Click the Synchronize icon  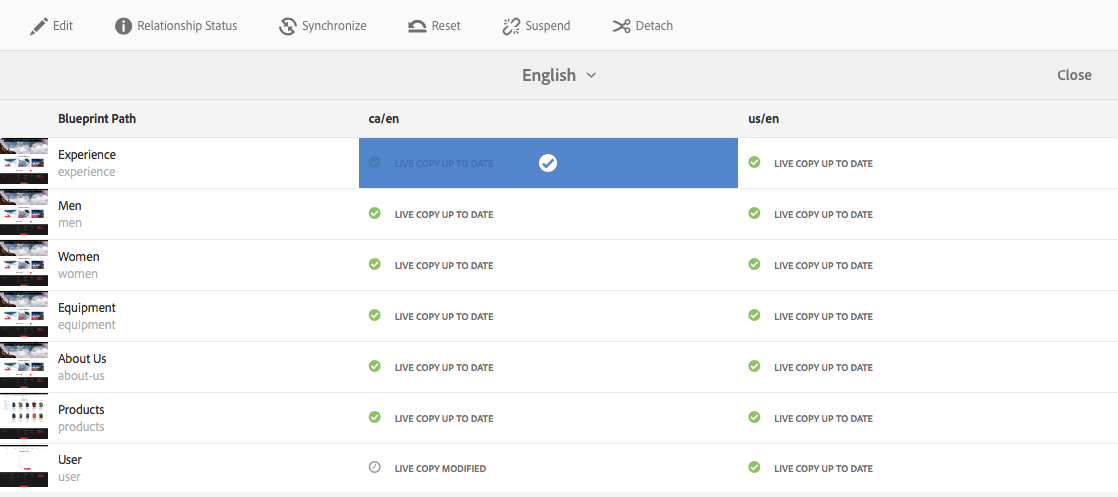(288, 26)
